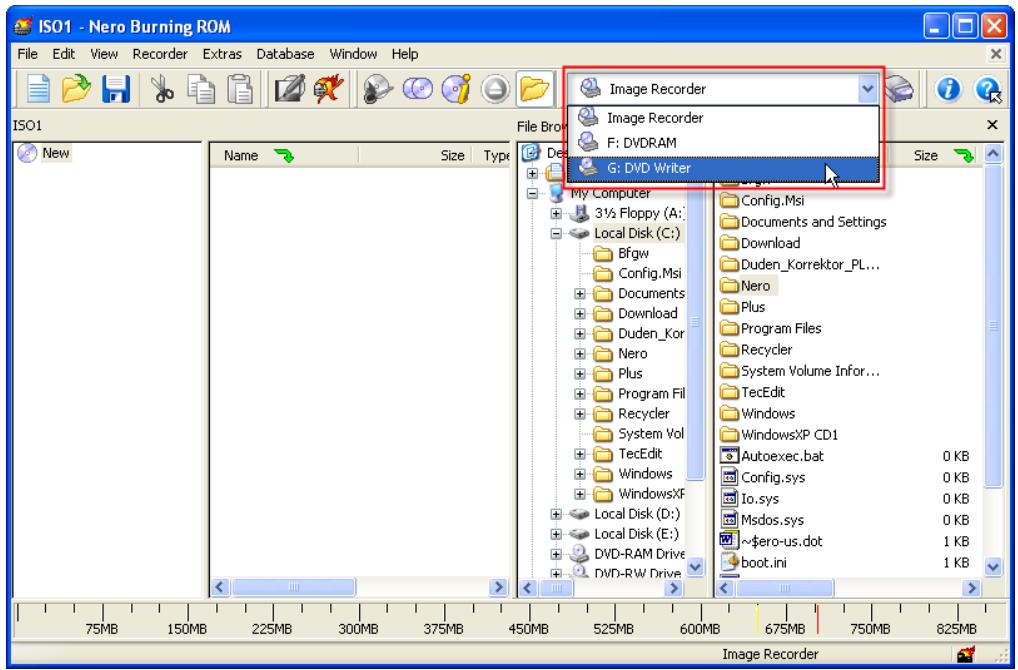Click compilation pane scroll right arrow
The image size is (1018, 670).
498,588
